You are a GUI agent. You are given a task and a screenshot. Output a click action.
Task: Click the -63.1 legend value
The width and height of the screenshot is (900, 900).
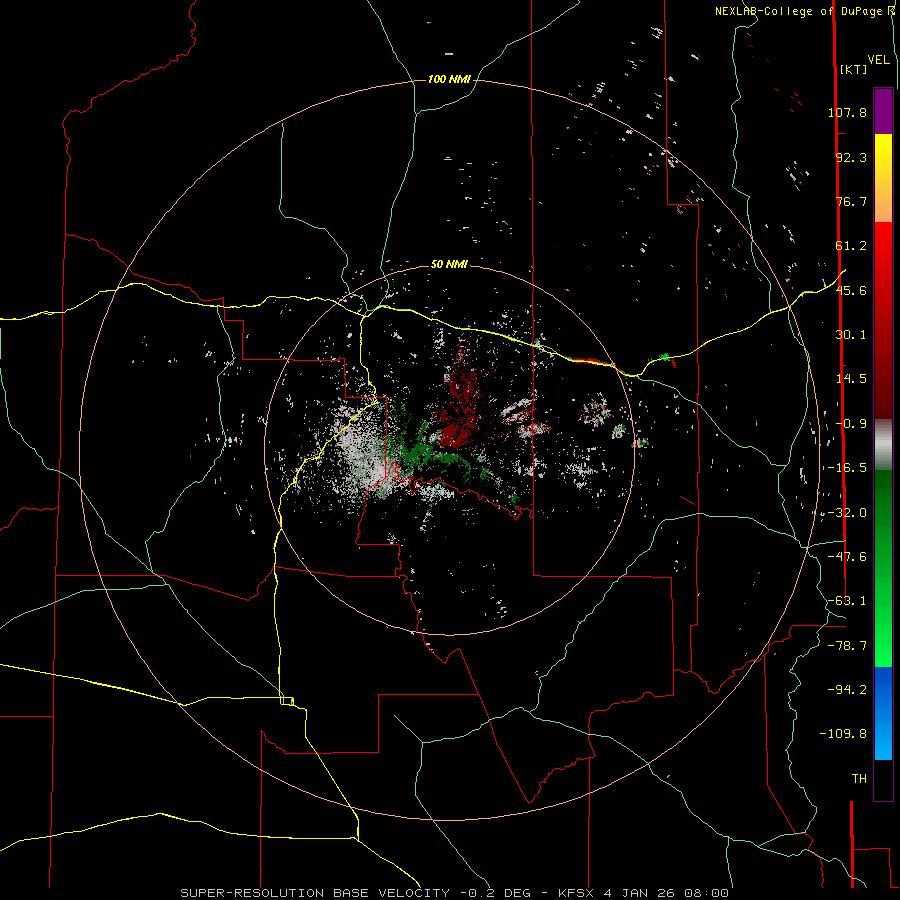(847, 601)
